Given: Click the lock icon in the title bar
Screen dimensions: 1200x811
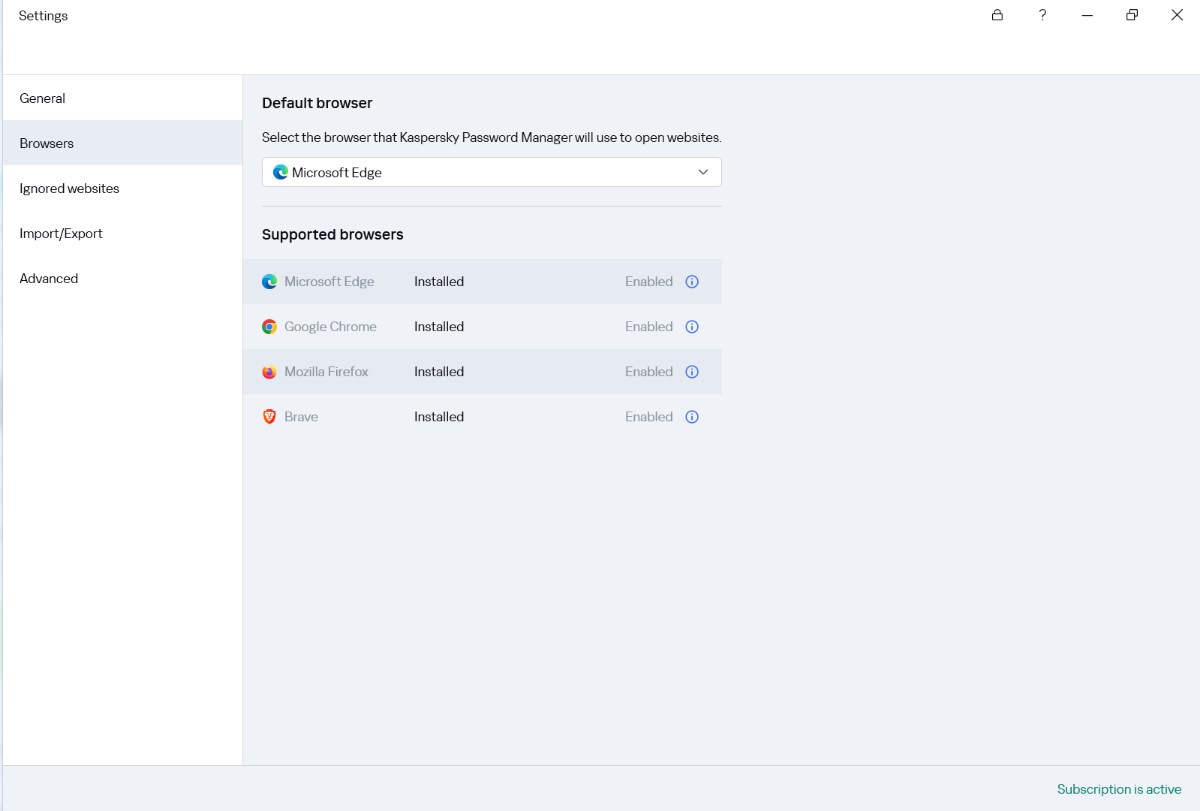Looking at the screenshot, I should (x=997, y=15).
